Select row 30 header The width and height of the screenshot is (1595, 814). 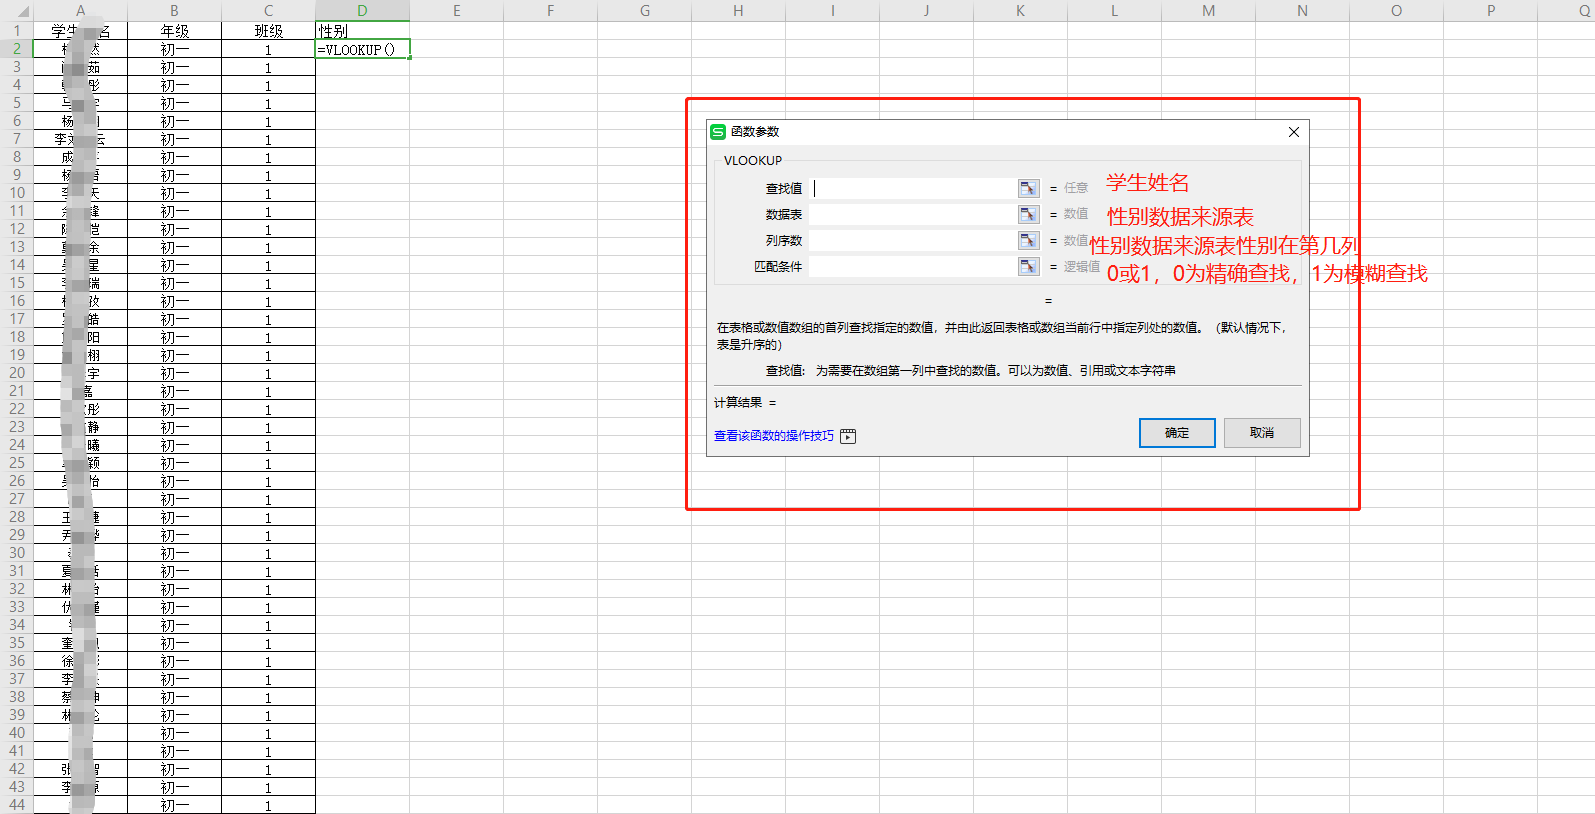point(16,553)
